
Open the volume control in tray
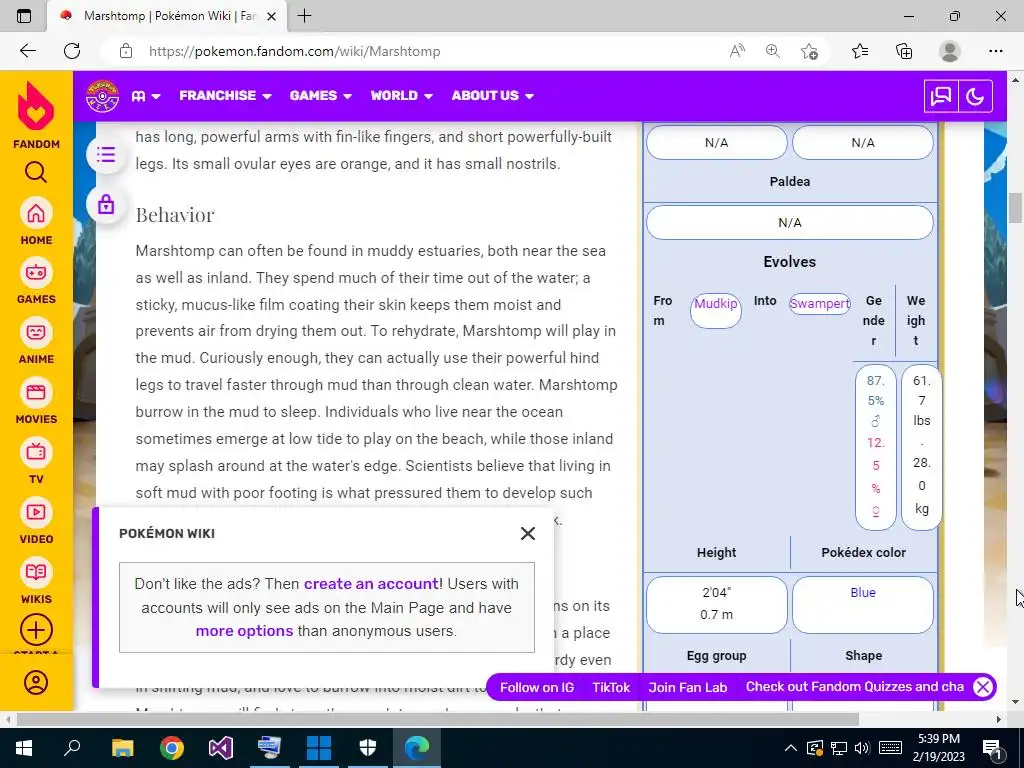click(x=862, y=748)
